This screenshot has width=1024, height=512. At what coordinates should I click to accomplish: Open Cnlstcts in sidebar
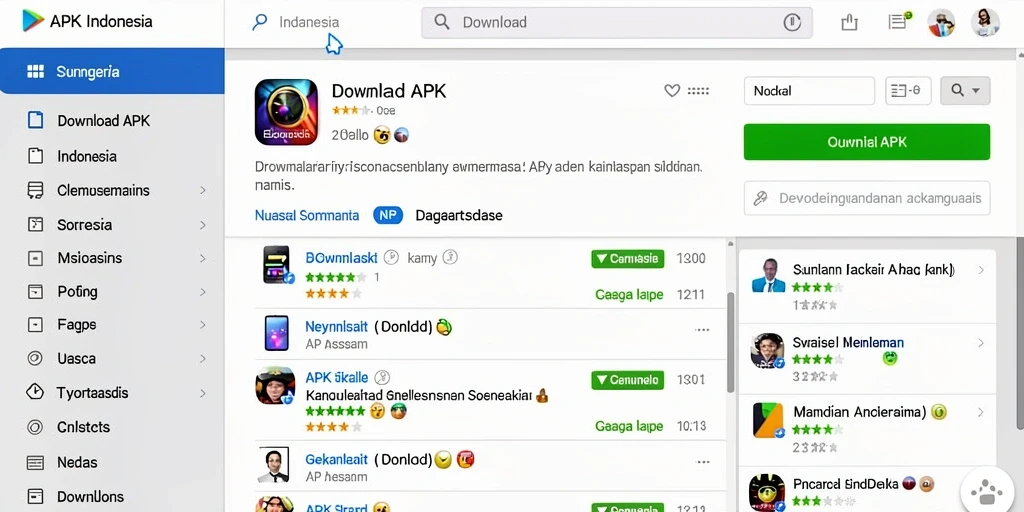pos(83,427)
